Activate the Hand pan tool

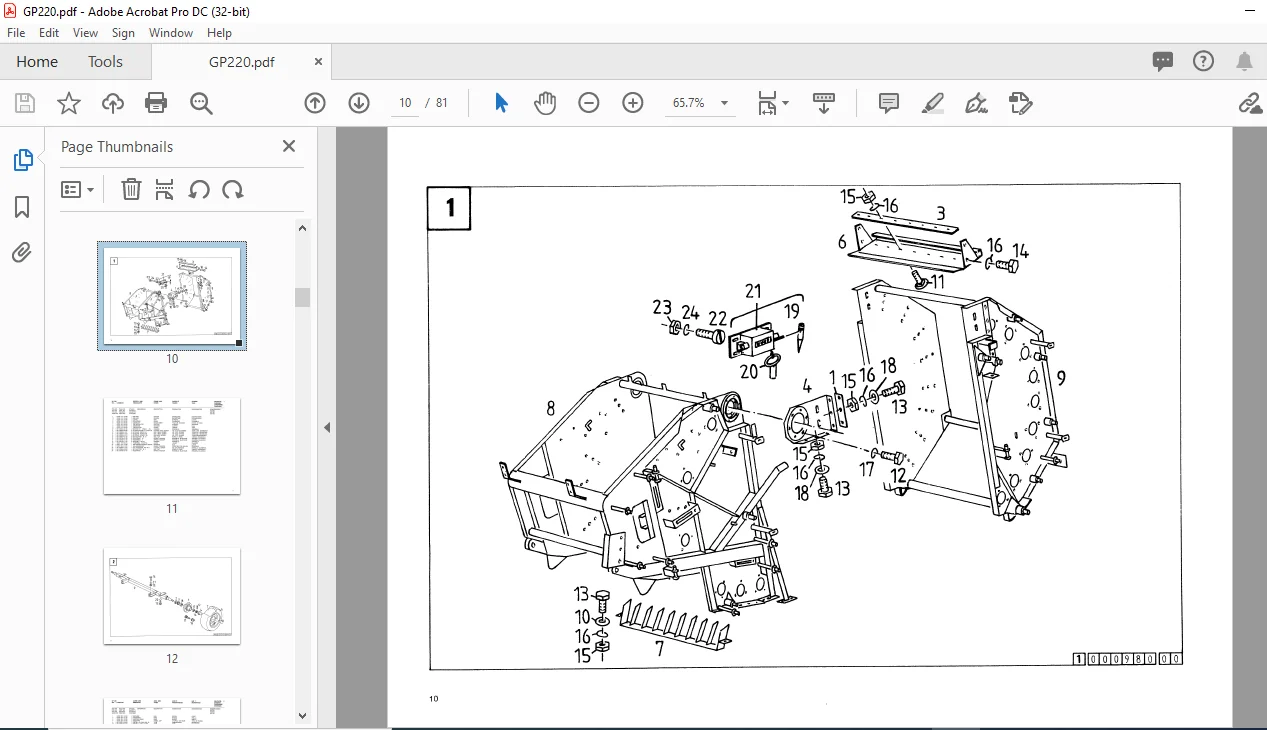[545, 103]
